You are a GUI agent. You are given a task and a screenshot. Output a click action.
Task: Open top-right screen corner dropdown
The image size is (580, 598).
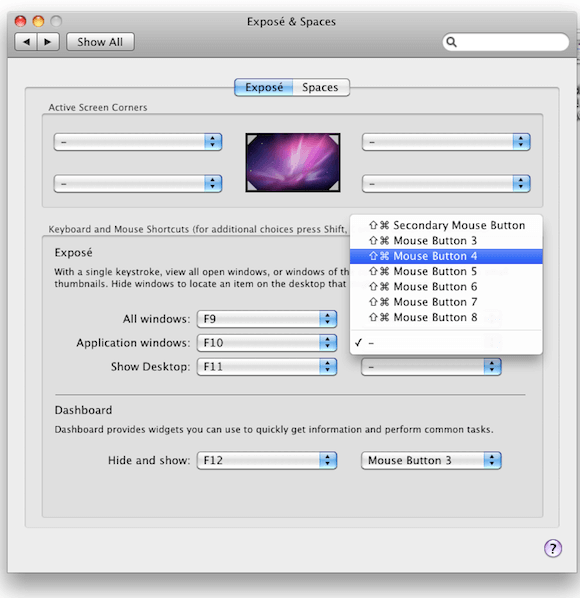[x=446, y=142]
